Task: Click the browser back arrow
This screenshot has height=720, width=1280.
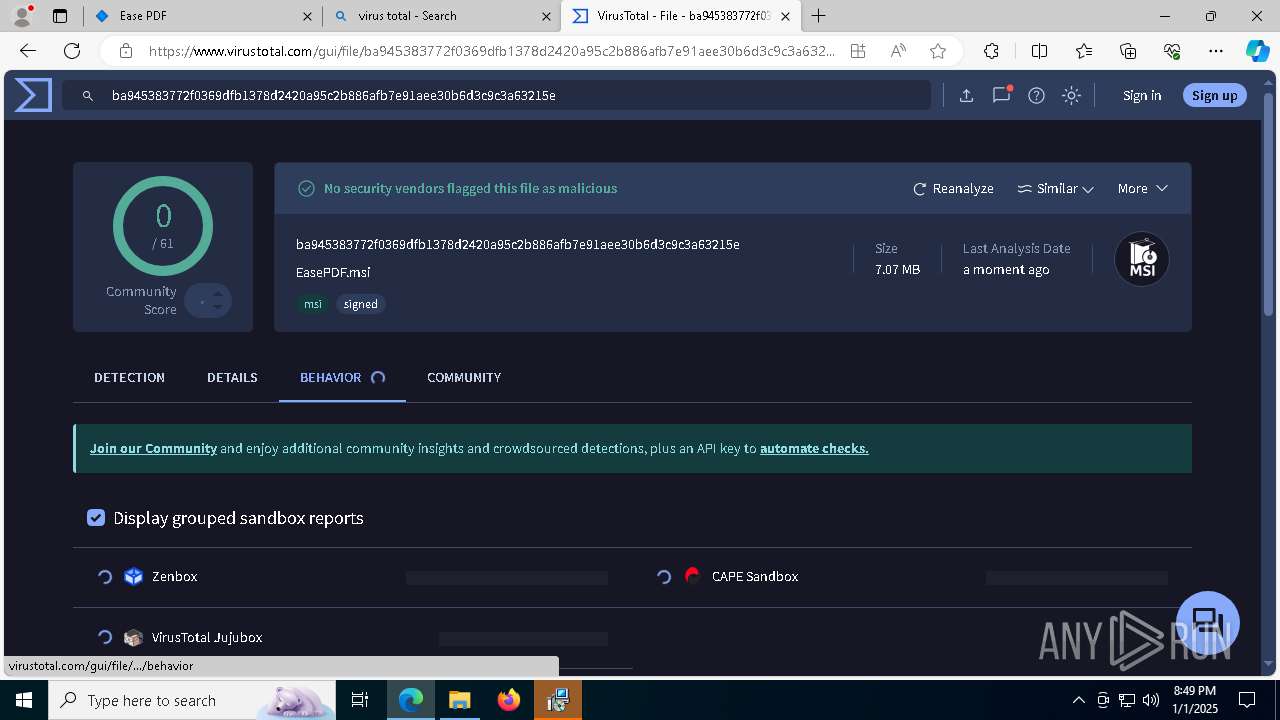Action: (x=28, y=51)
